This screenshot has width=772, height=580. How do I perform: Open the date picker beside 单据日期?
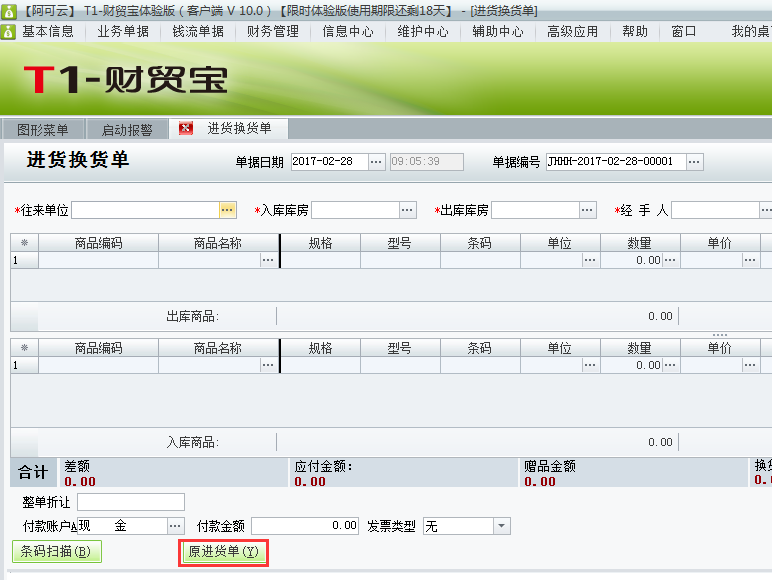pyautogui.click(x=376, y=161)
